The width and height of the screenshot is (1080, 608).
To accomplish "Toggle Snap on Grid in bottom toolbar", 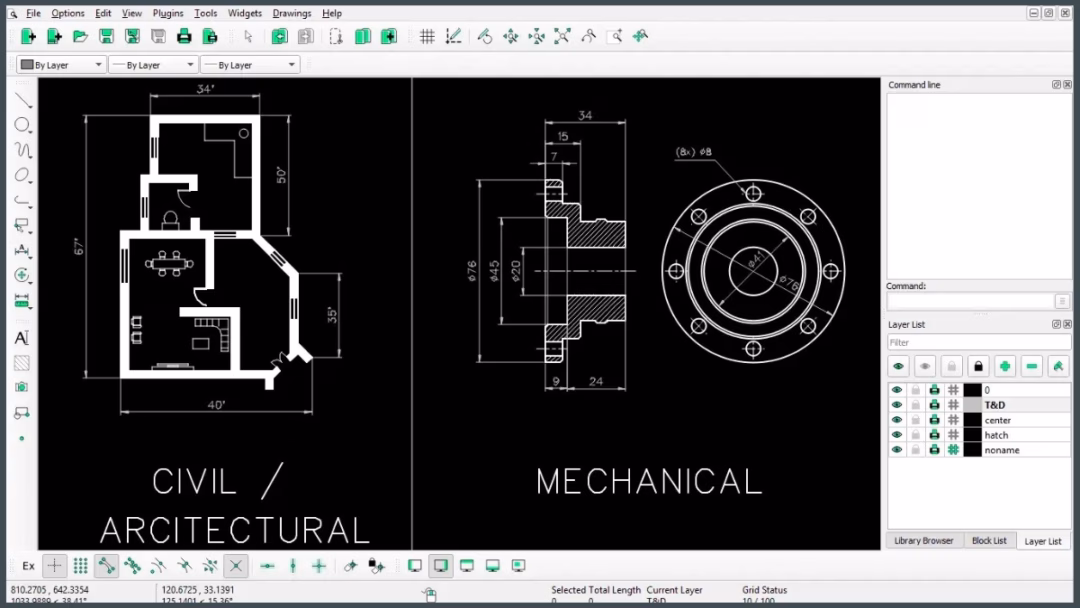I will (81, 566).
